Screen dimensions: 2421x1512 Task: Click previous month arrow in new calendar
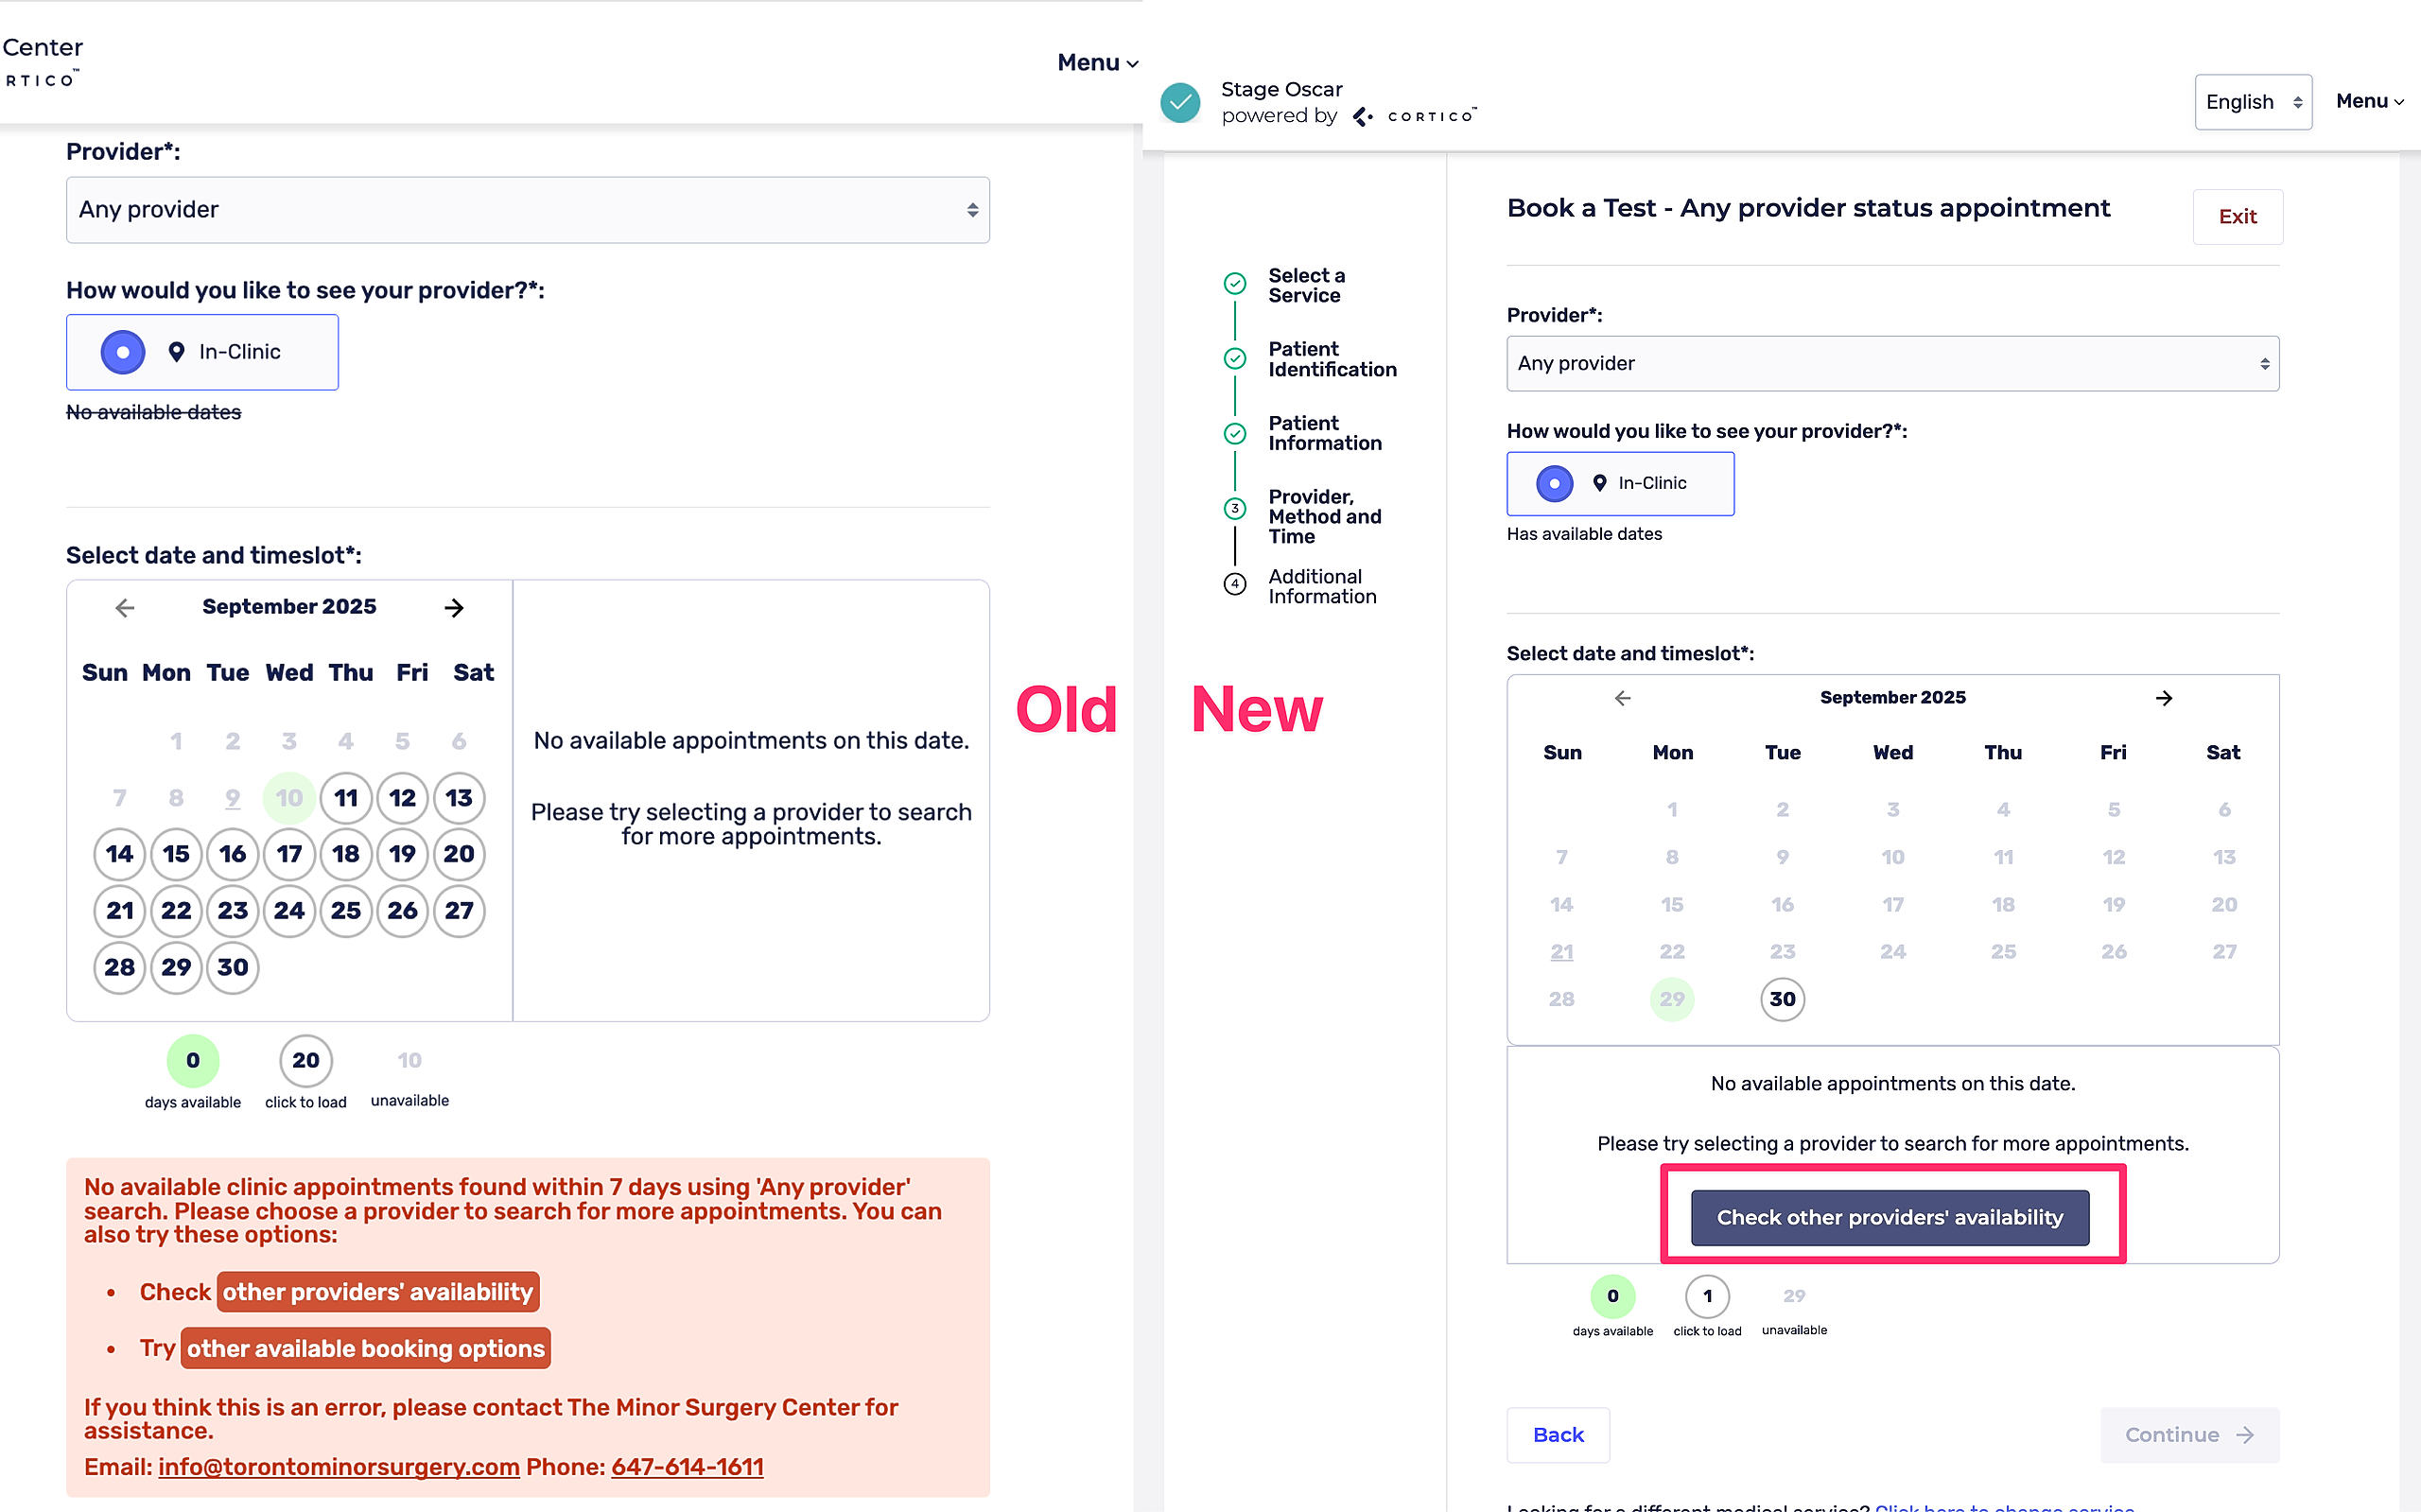(x=1622, y=698)
